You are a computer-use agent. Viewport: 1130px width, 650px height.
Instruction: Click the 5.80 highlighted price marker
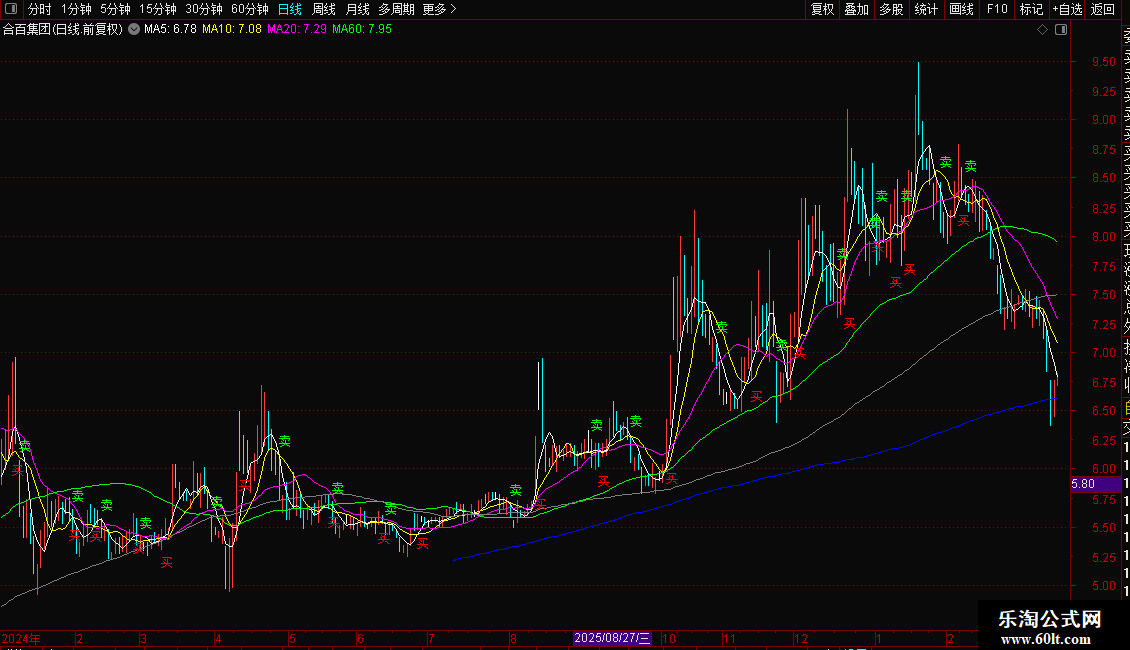tap(1095, 484)
